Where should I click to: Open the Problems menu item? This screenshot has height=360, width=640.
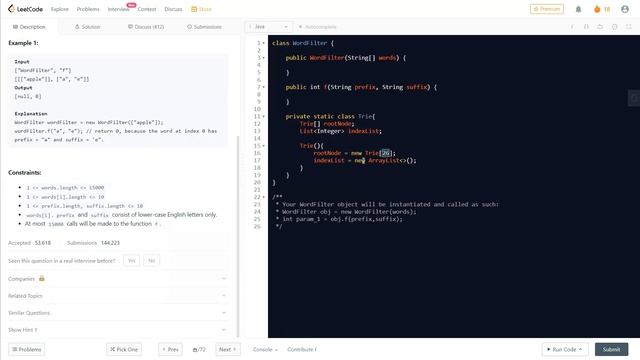[88, 9]
